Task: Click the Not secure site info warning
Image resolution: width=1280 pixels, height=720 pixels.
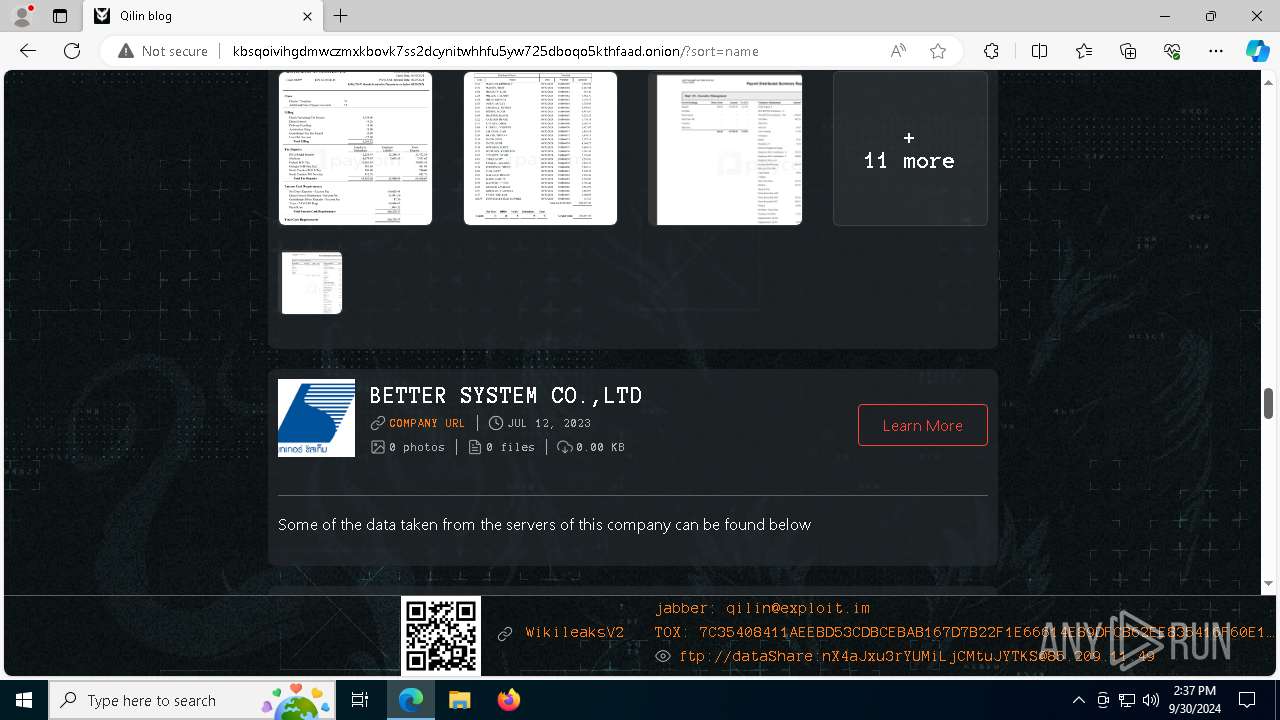Action: [163, 51]
